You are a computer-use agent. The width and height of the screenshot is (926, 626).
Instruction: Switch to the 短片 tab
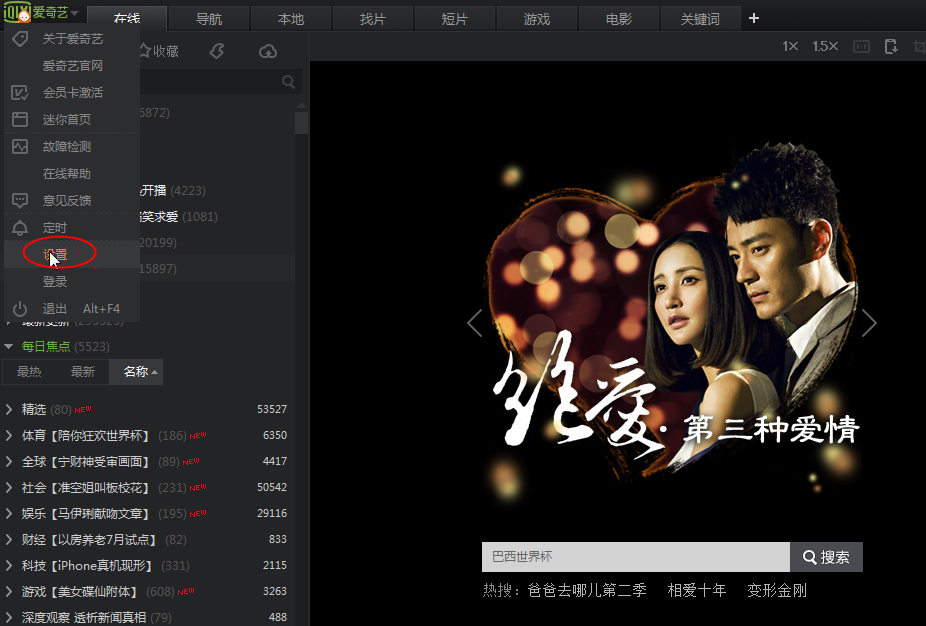click(x=455, y=19)
